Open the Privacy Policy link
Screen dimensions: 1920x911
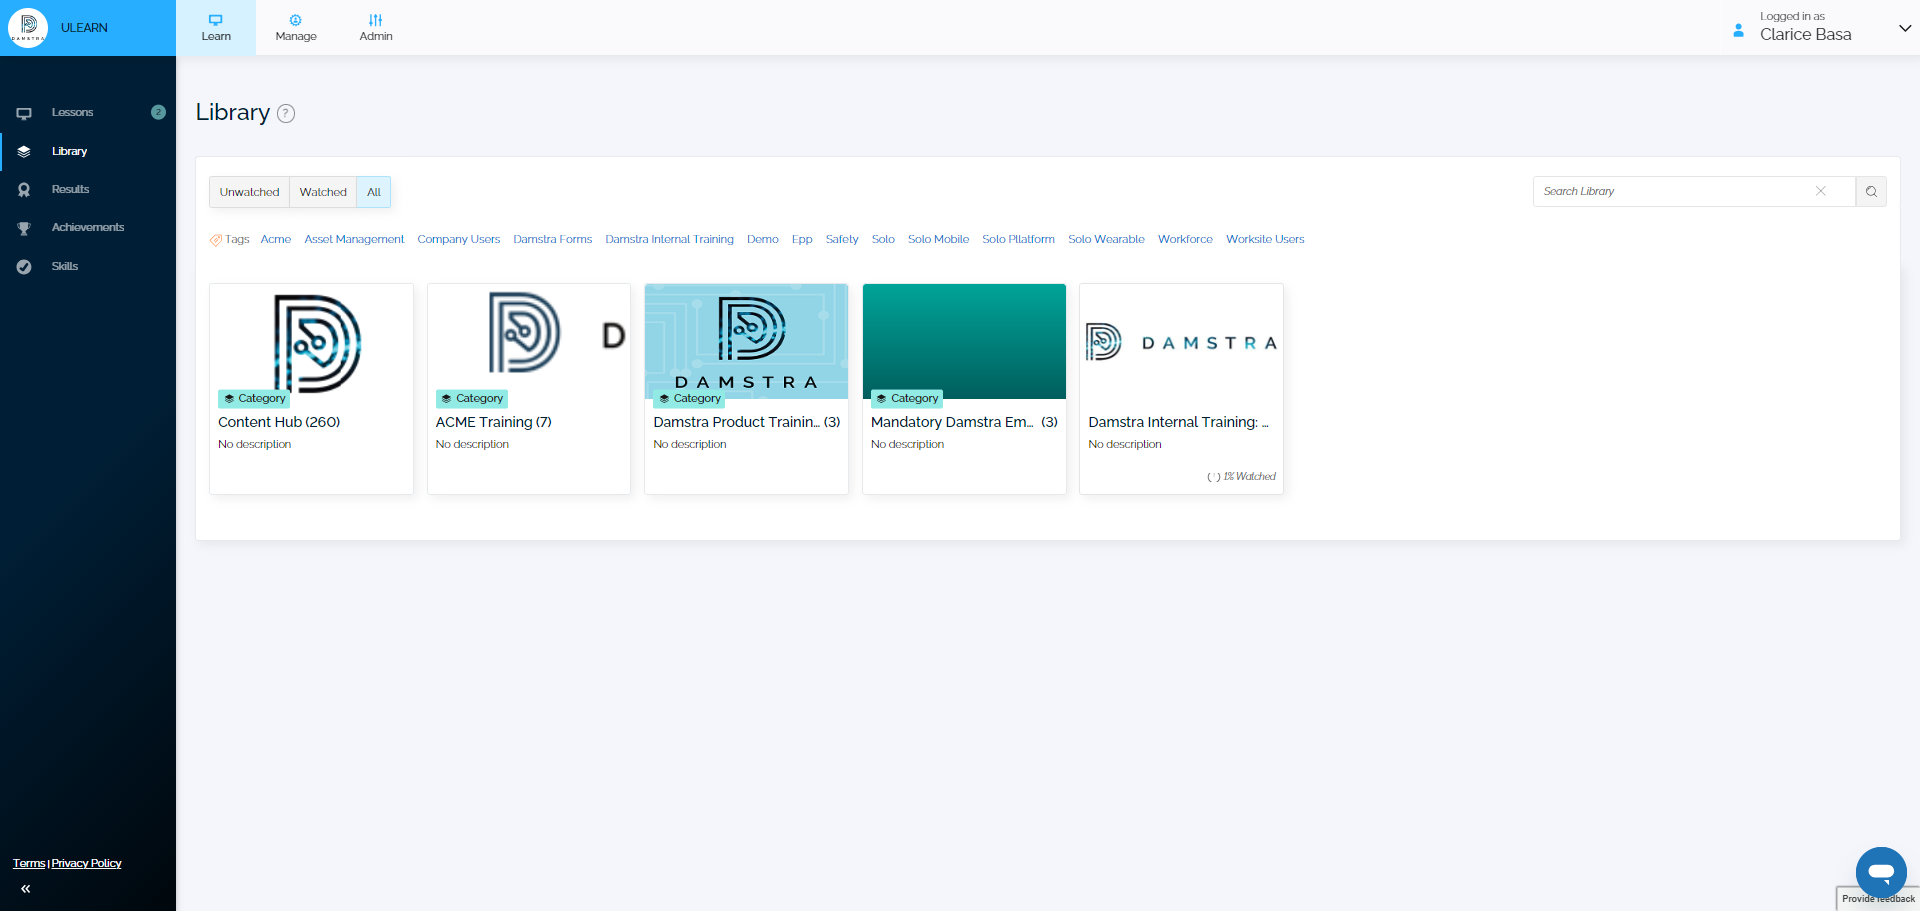[x=86, y=864]
